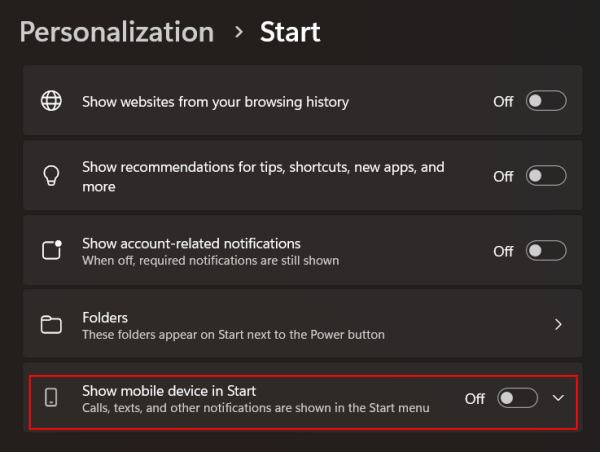Switch on Show mobile device in Start
Viewport: 600px width, 452px height.
tap(518, 398)
